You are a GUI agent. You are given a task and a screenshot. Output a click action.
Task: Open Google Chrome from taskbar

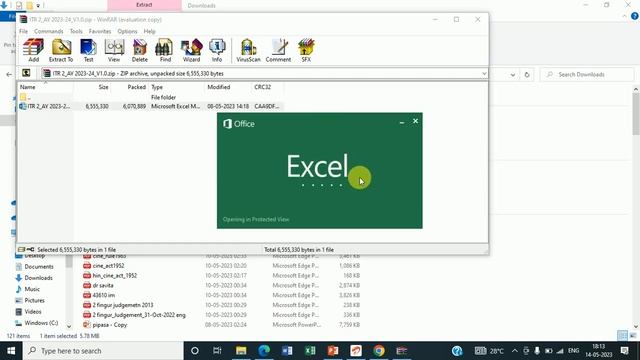pos(379,351)
